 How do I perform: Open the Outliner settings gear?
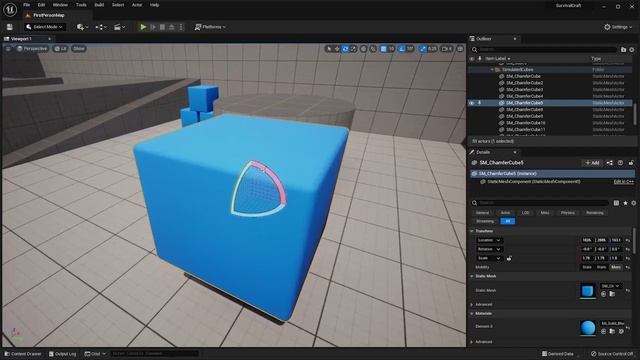(632, 49)
